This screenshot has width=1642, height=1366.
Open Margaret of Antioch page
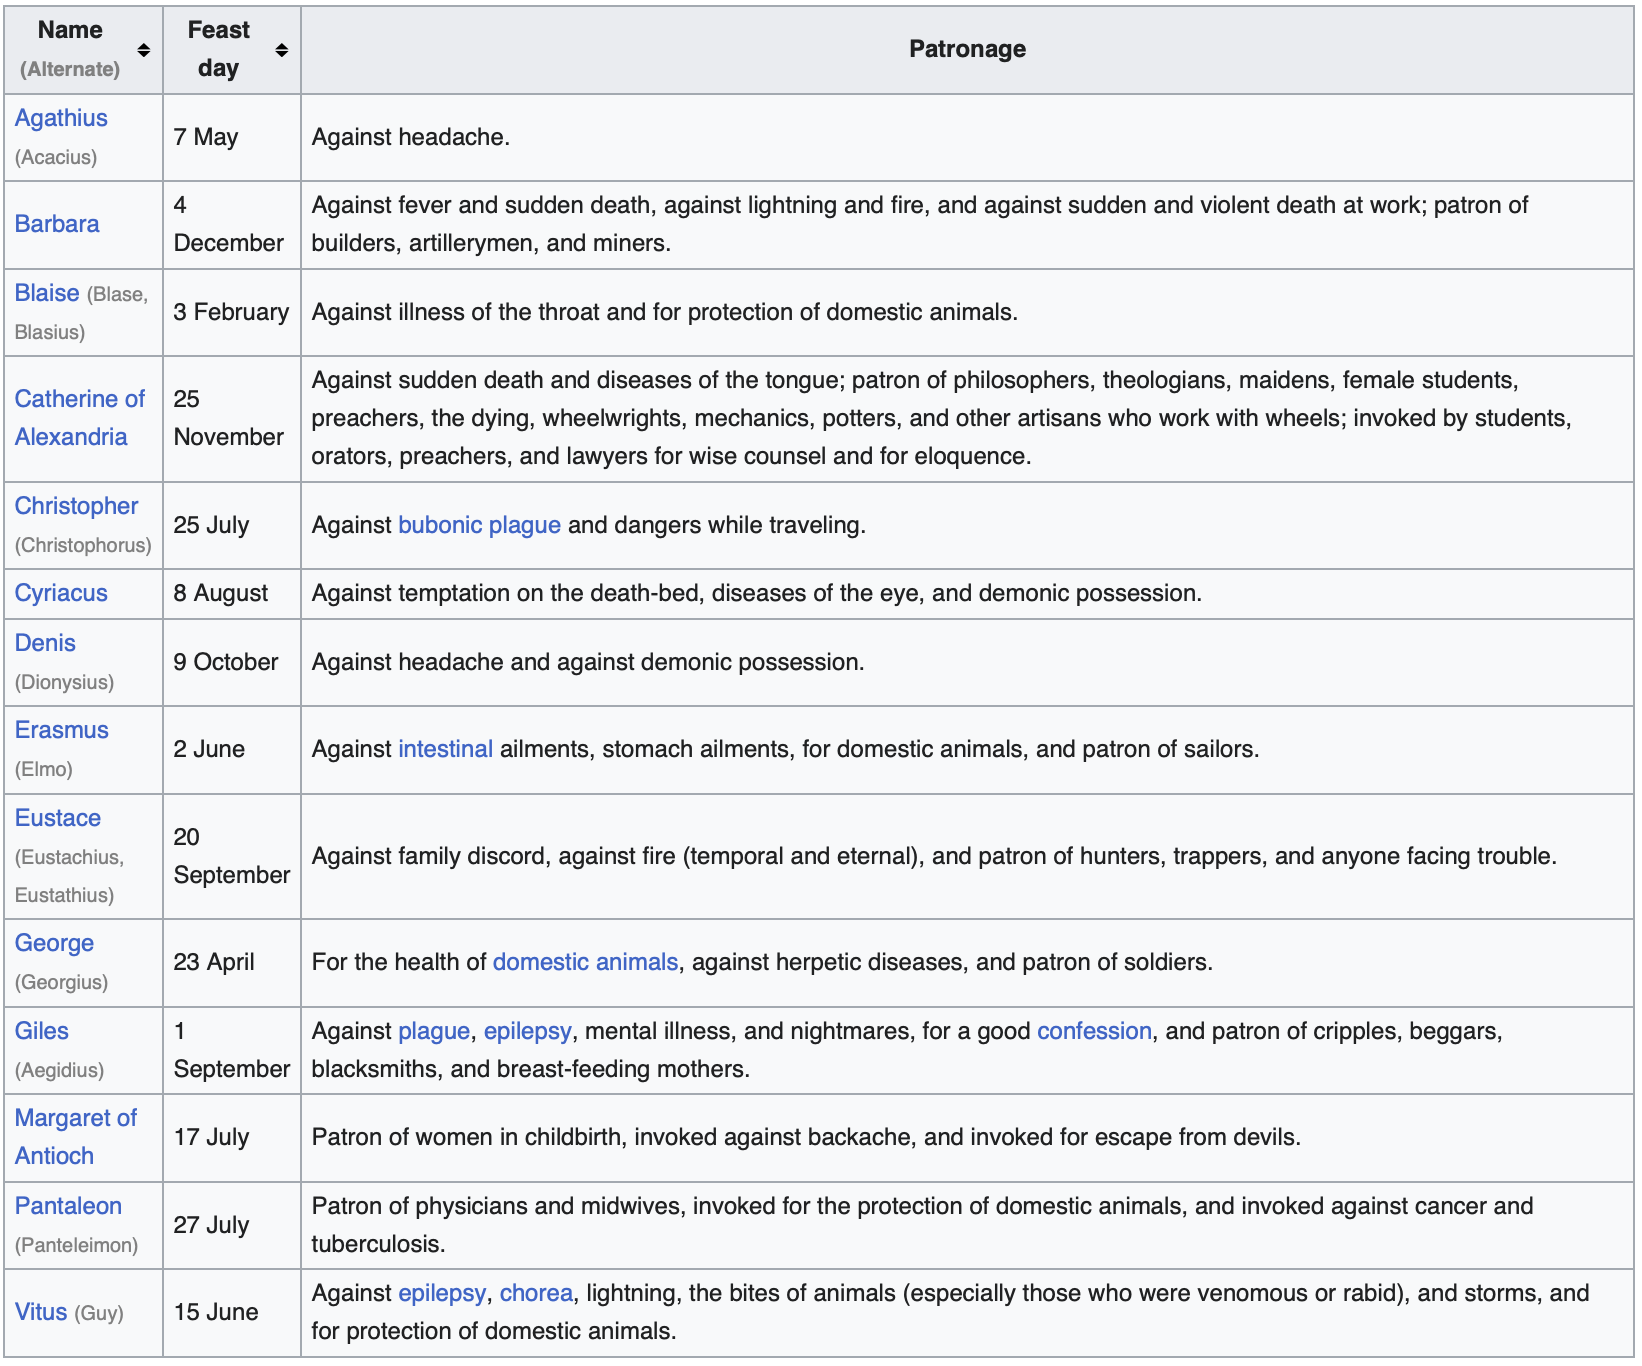point(75,1137)
